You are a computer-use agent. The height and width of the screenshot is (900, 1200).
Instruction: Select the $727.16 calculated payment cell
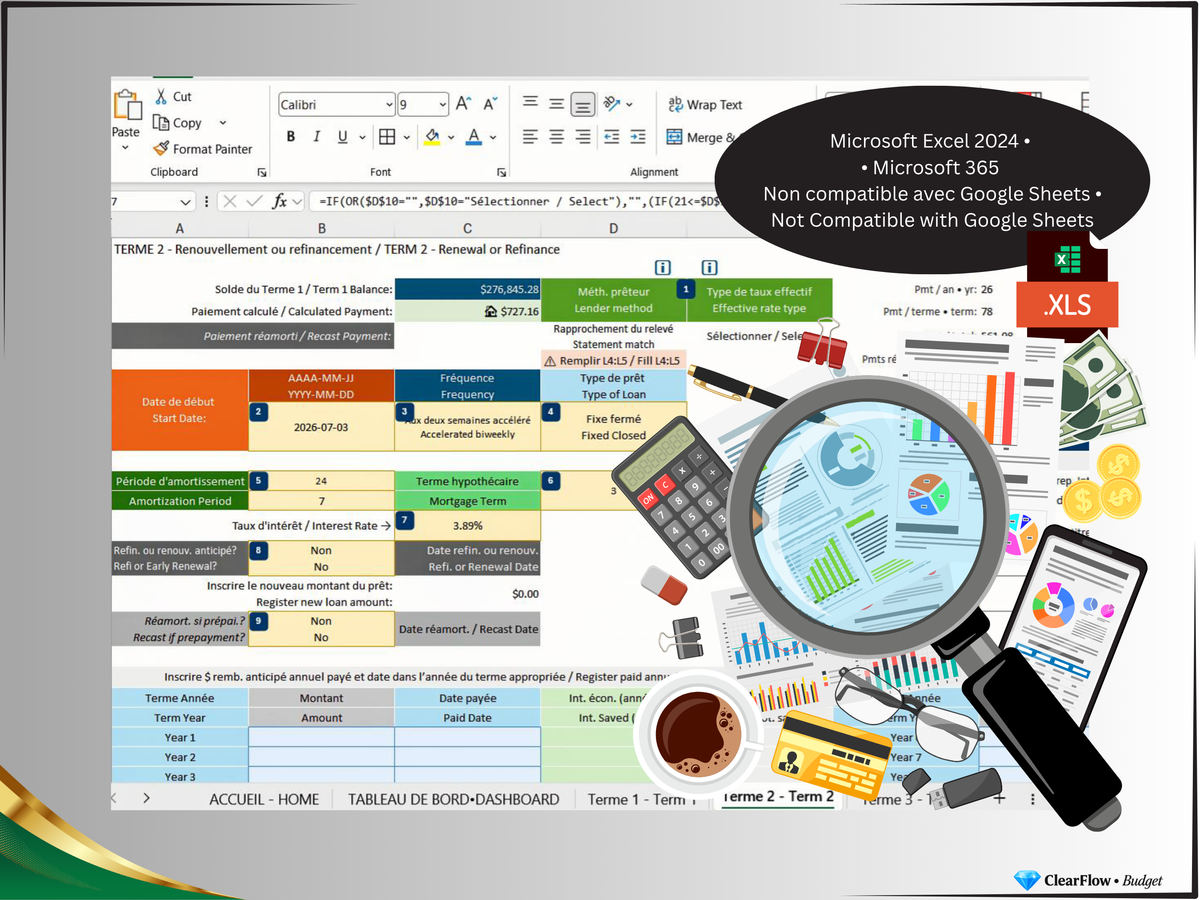click(x=467, y=311)
